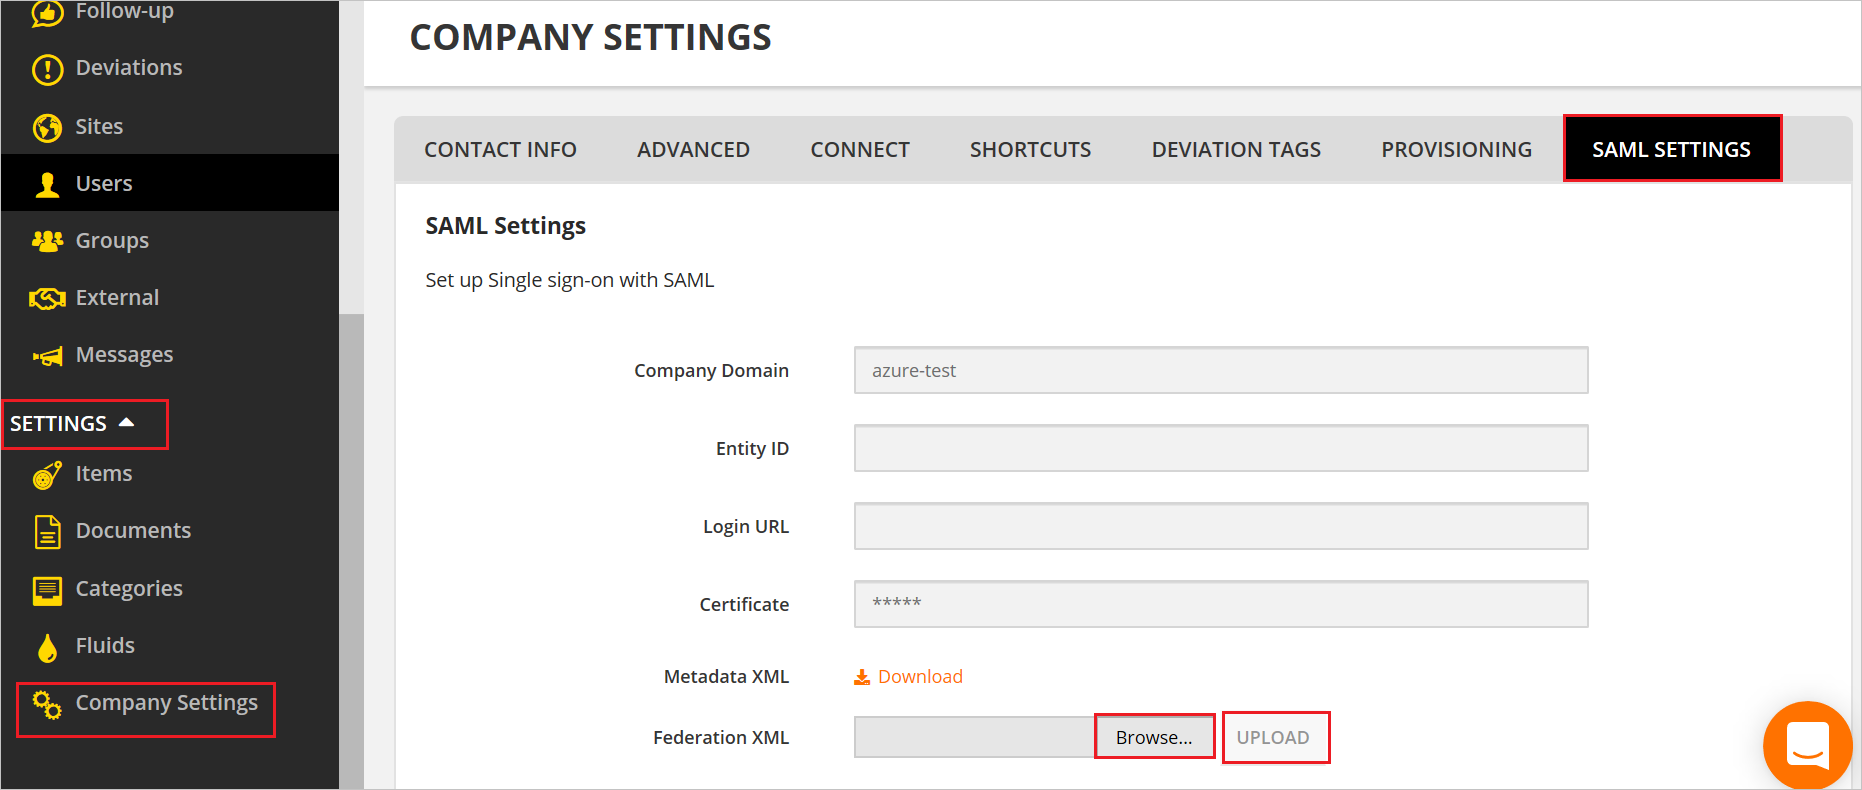Focus the Login URL input box
1862x790 pixels.
[1220, 526]
